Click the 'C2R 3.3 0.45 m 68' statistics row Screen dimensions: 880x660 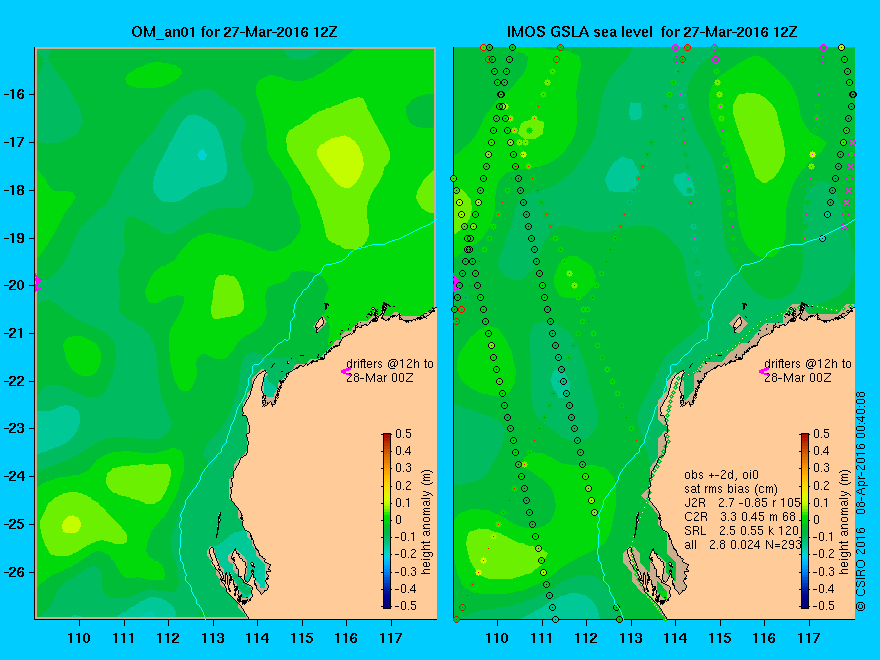pyautogui.click(x=740, y=516)
